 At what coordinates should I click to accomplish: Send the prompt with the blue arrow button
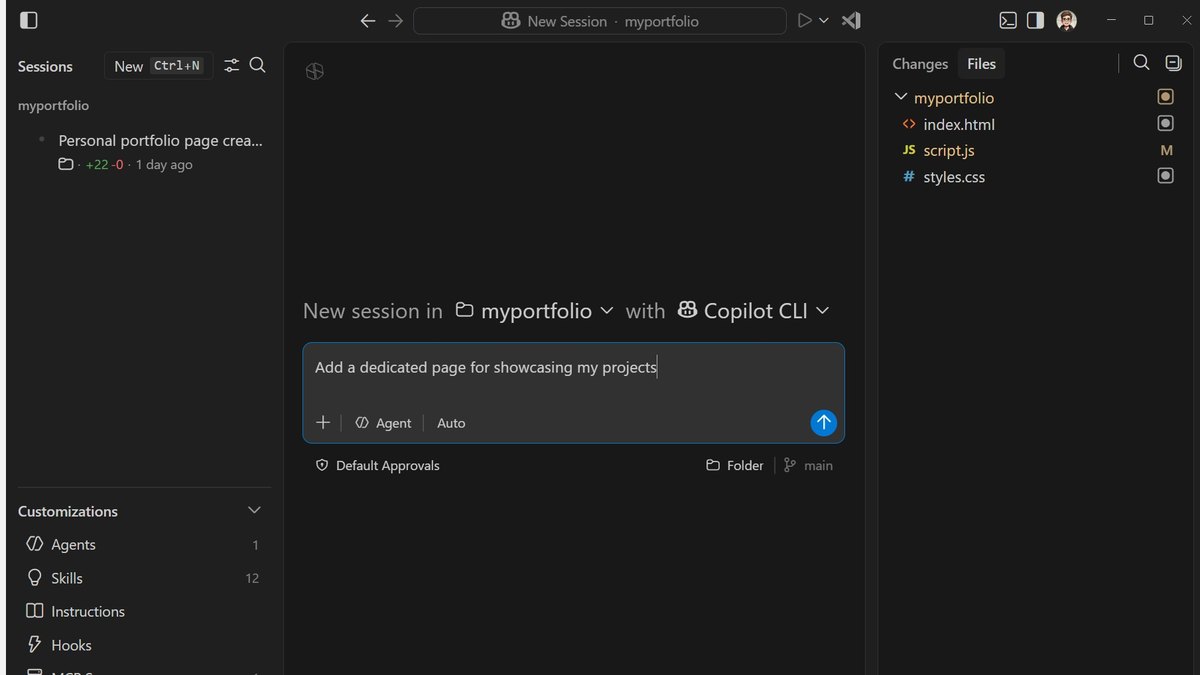point(823,423)
